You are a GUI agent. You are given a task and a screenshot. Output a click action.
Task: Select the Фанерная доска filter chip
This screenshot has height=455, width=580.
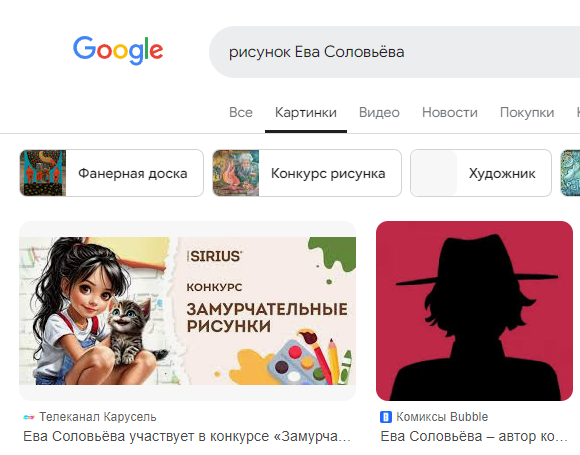pos(111,173)
